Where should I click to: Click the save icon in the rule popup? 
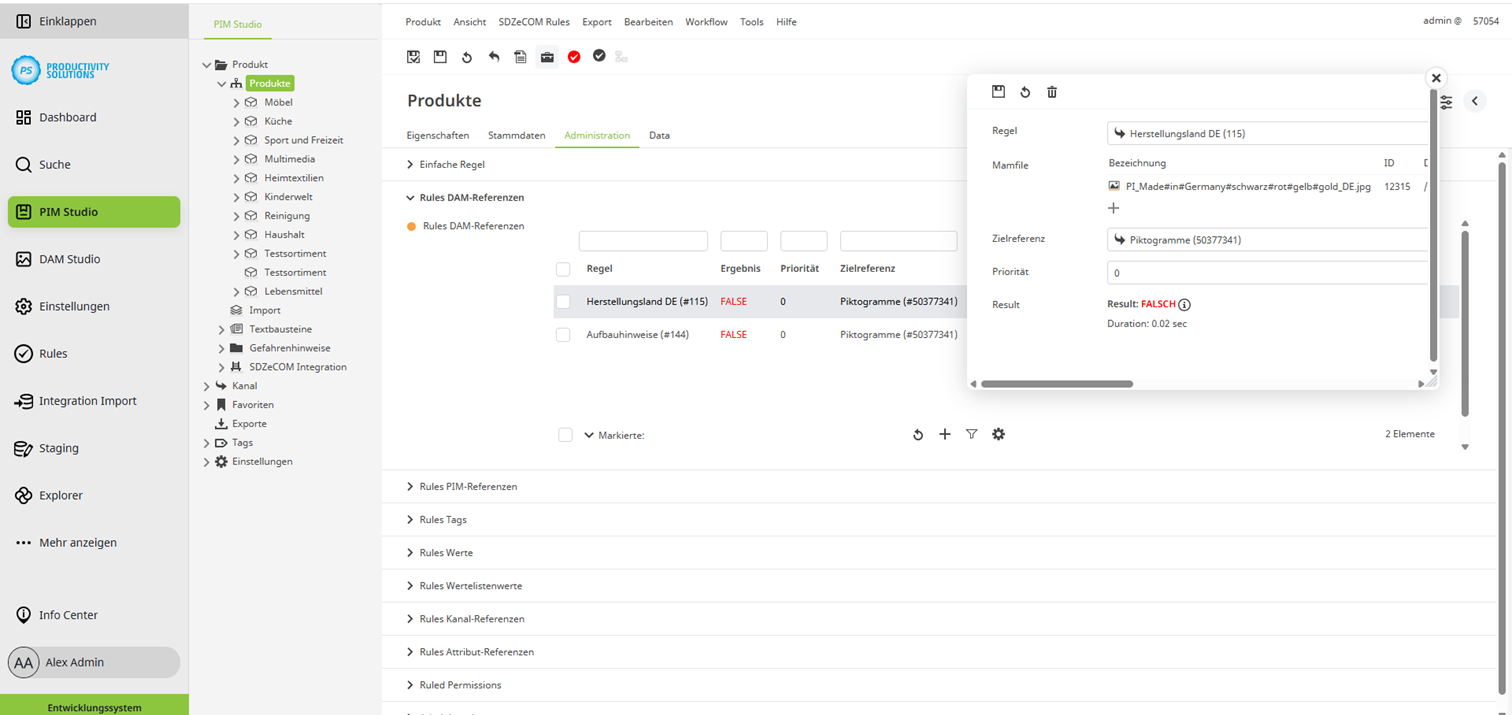click(x=998, y=92)
